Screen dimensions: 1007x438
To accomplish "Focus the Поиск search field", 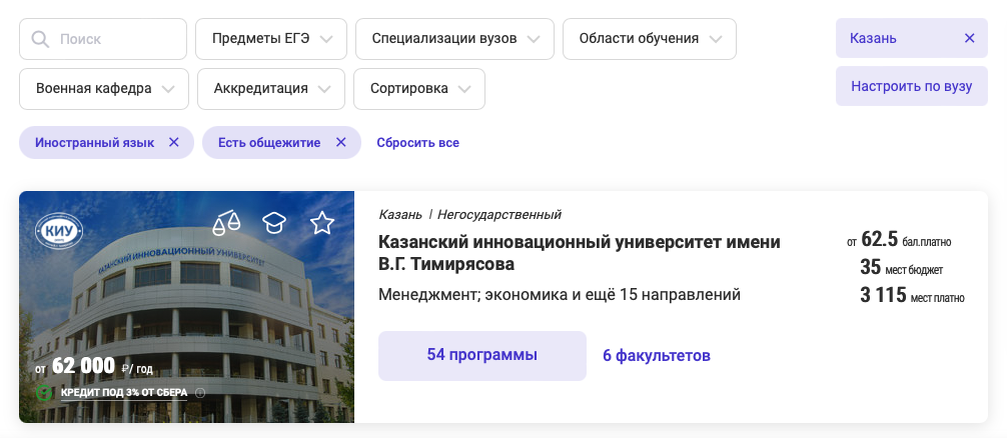I will click(x=103, y=39).
